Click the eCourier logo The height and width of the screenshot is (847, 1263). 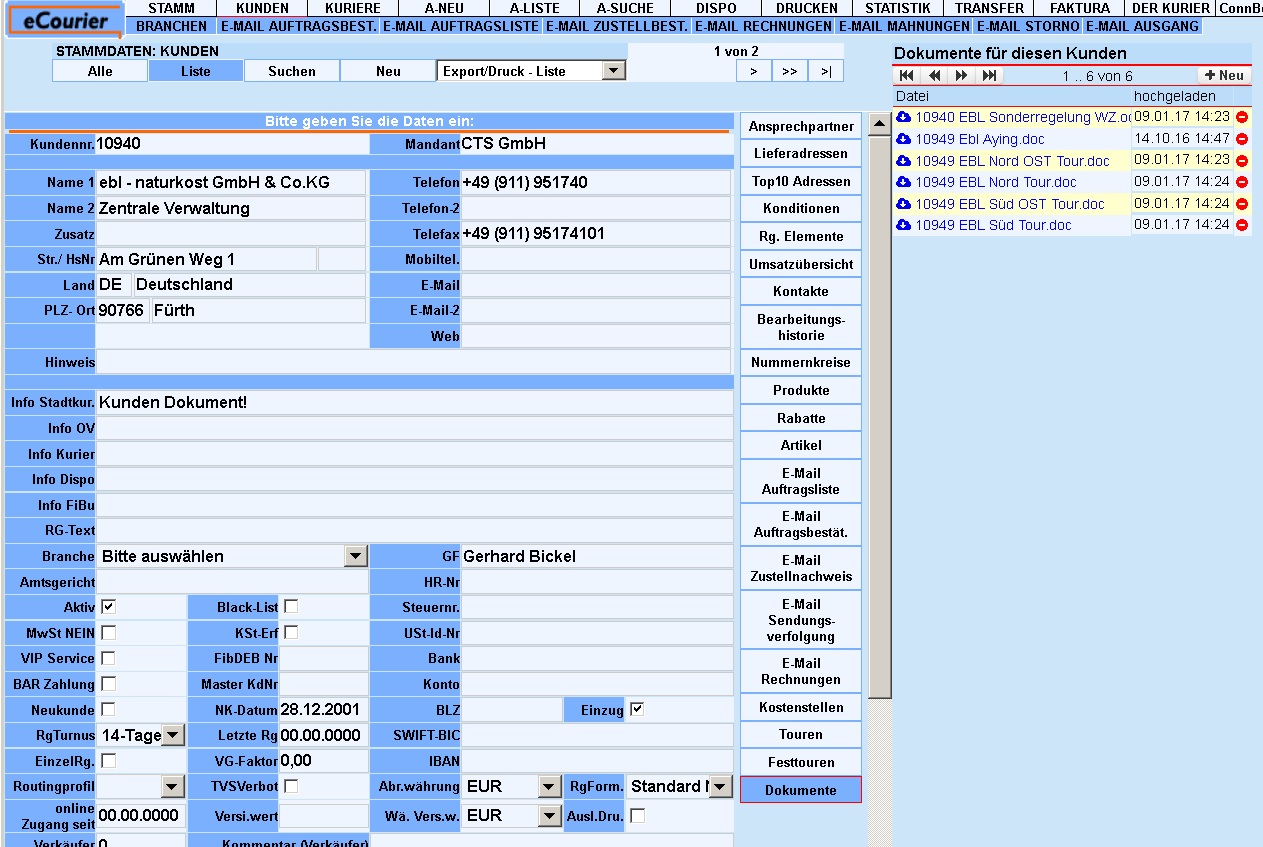[x=65, y=20]
